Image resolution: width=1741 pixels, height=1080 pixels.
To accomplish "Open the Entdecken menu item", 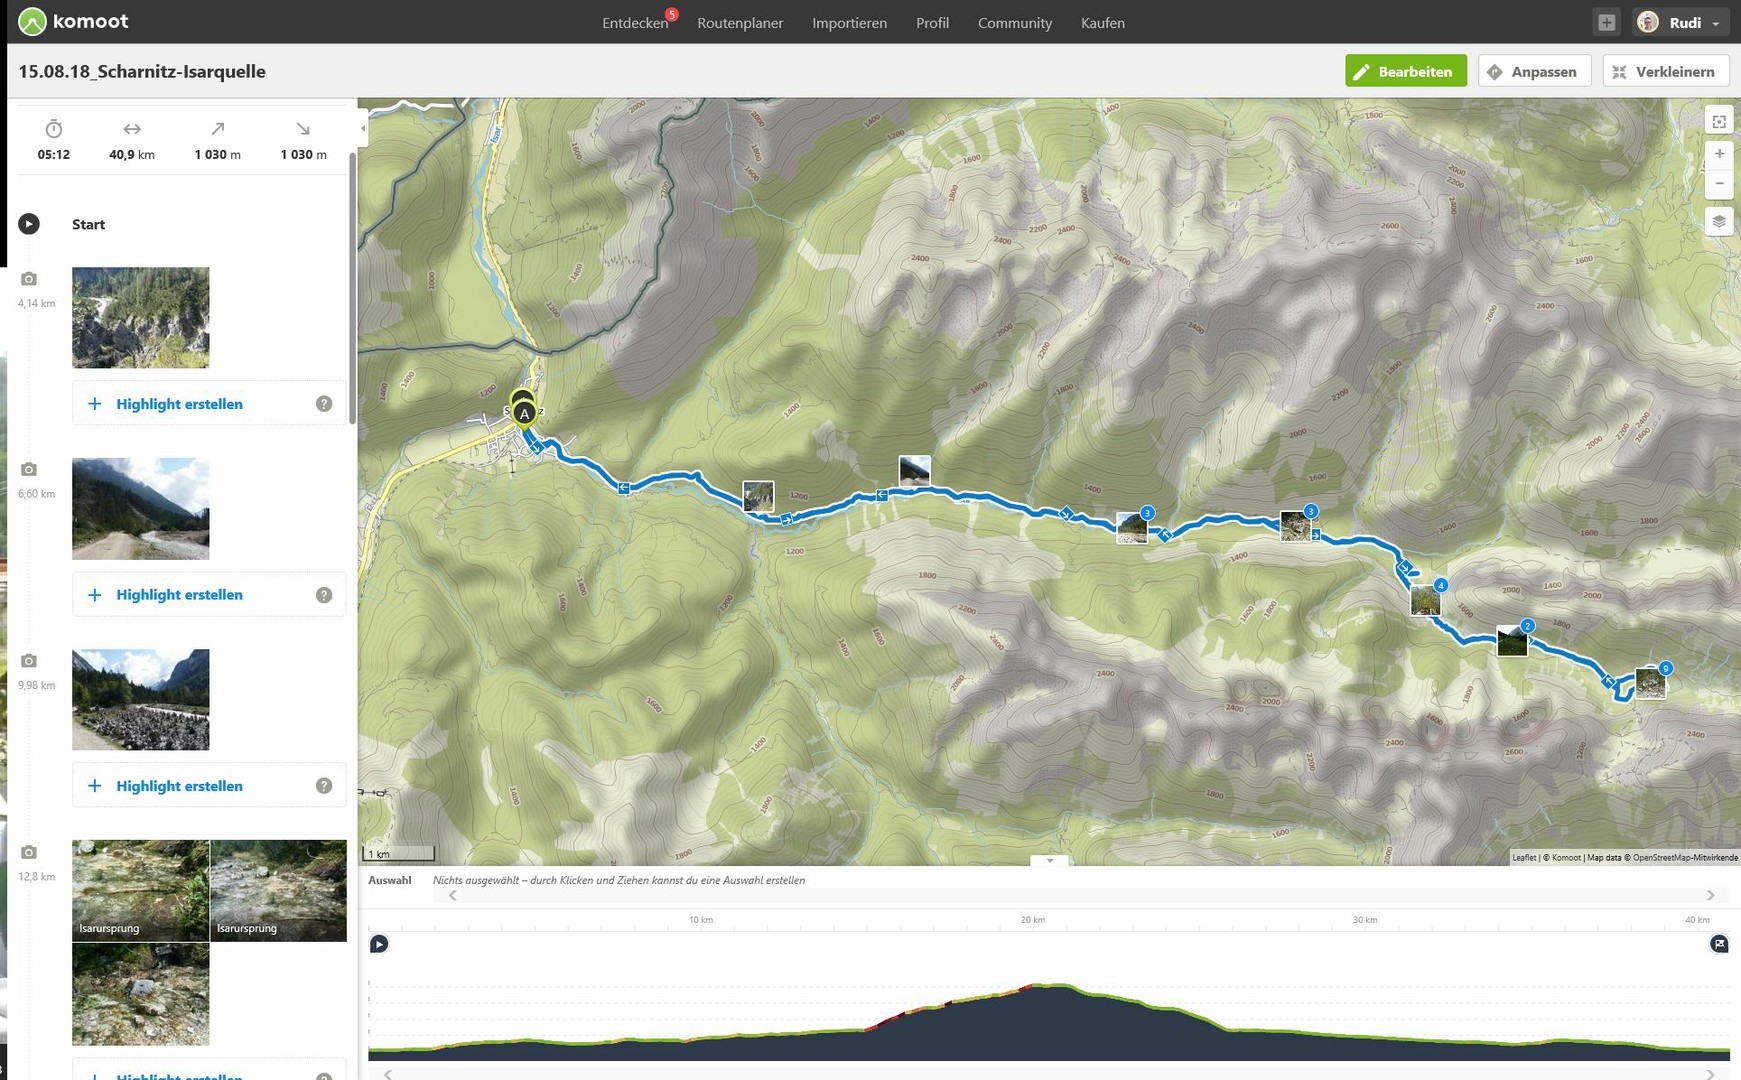I will coord(635,23).
